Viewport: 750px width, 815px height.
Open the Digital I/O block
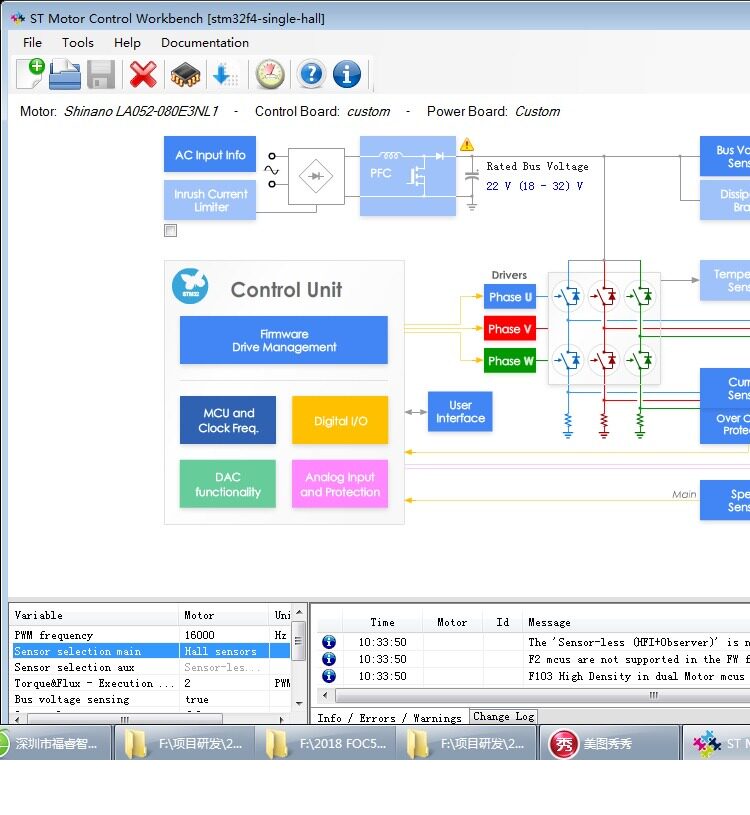tap(340, 420)
